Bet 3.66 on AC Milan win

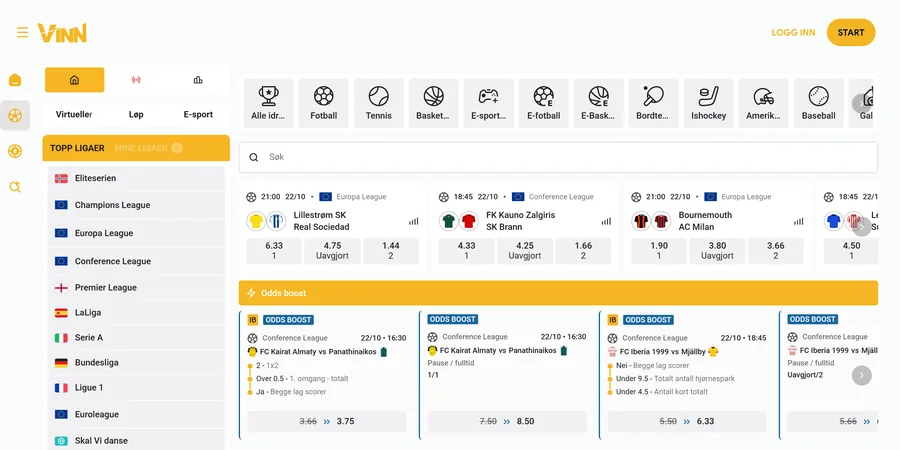776,251
